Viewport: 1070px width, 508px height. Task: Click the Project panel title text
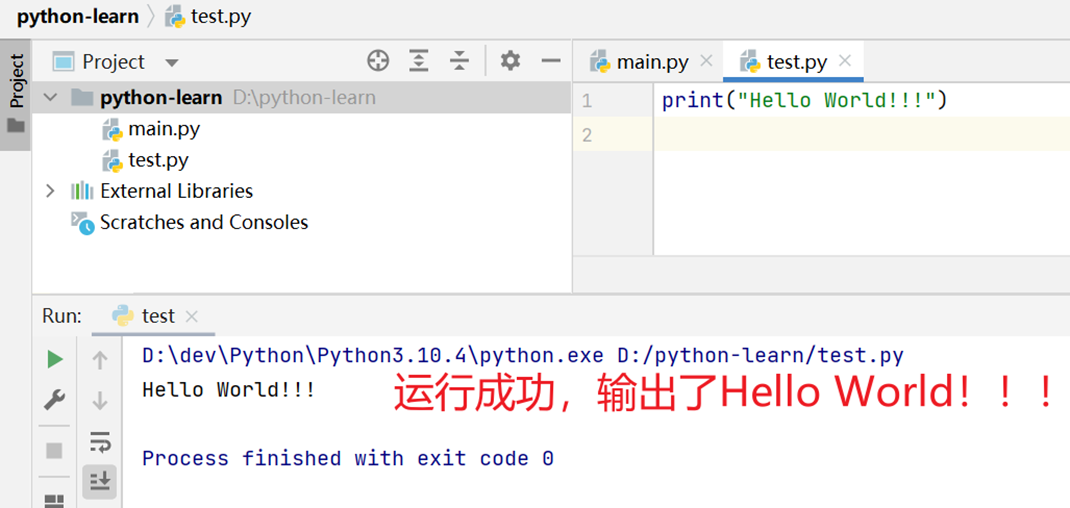[113, 62]
